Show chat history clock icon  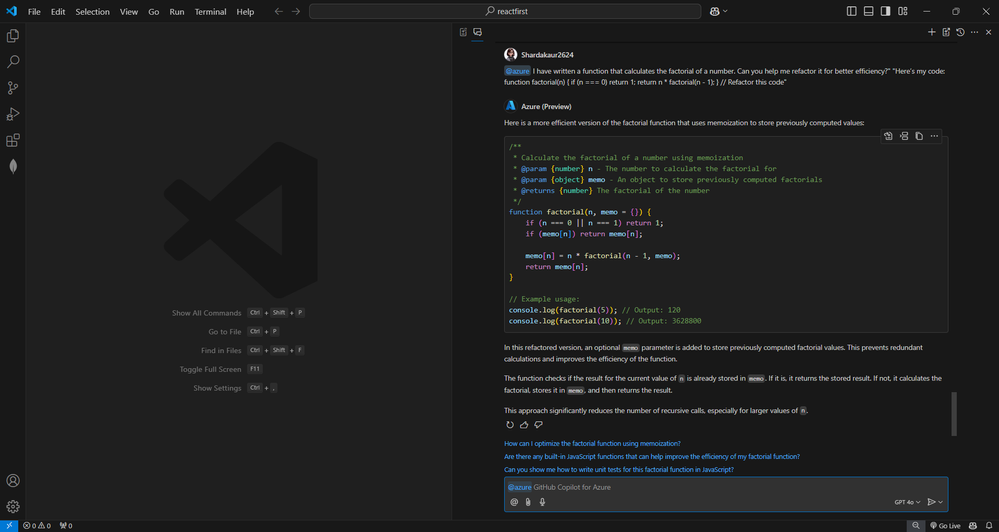960,32
